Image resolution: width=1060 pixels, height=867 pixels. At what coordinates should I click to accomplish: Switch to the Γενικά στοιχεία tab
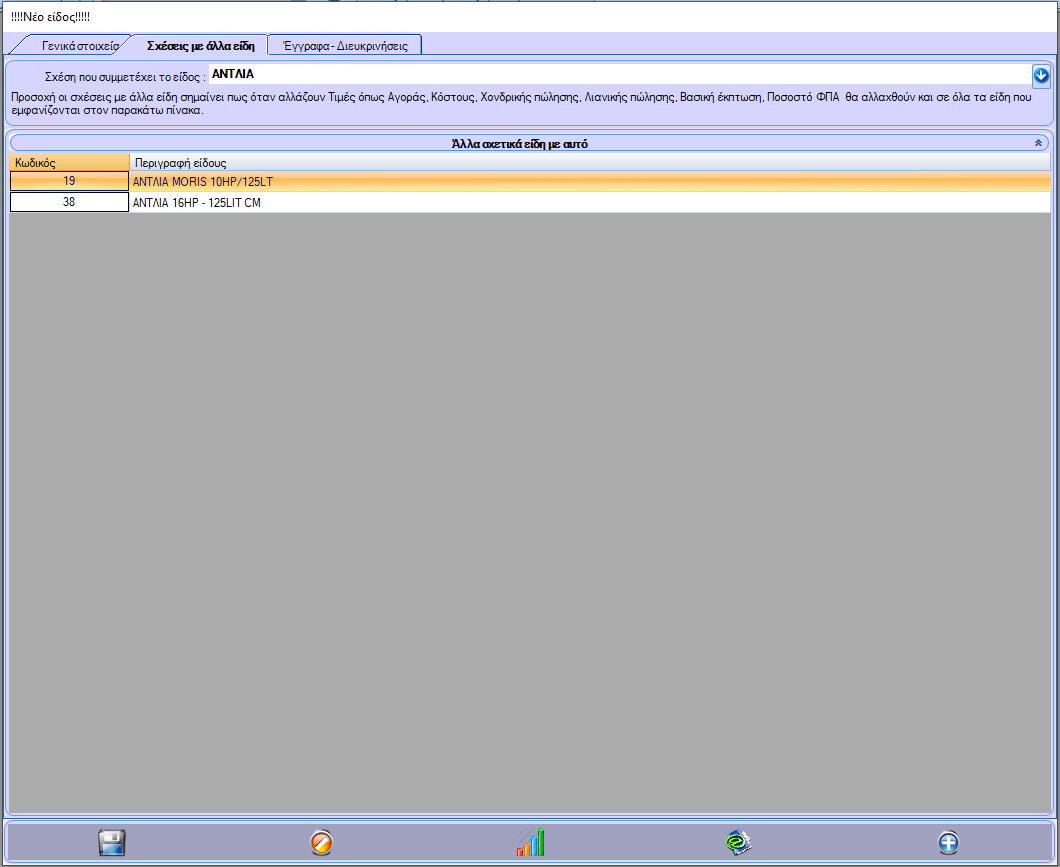click(78, 45)
